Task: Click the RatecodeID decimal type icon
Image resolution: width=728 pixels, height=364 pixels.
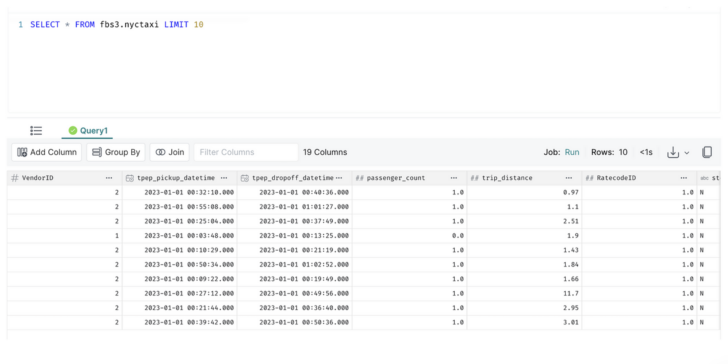Action: 590,178
